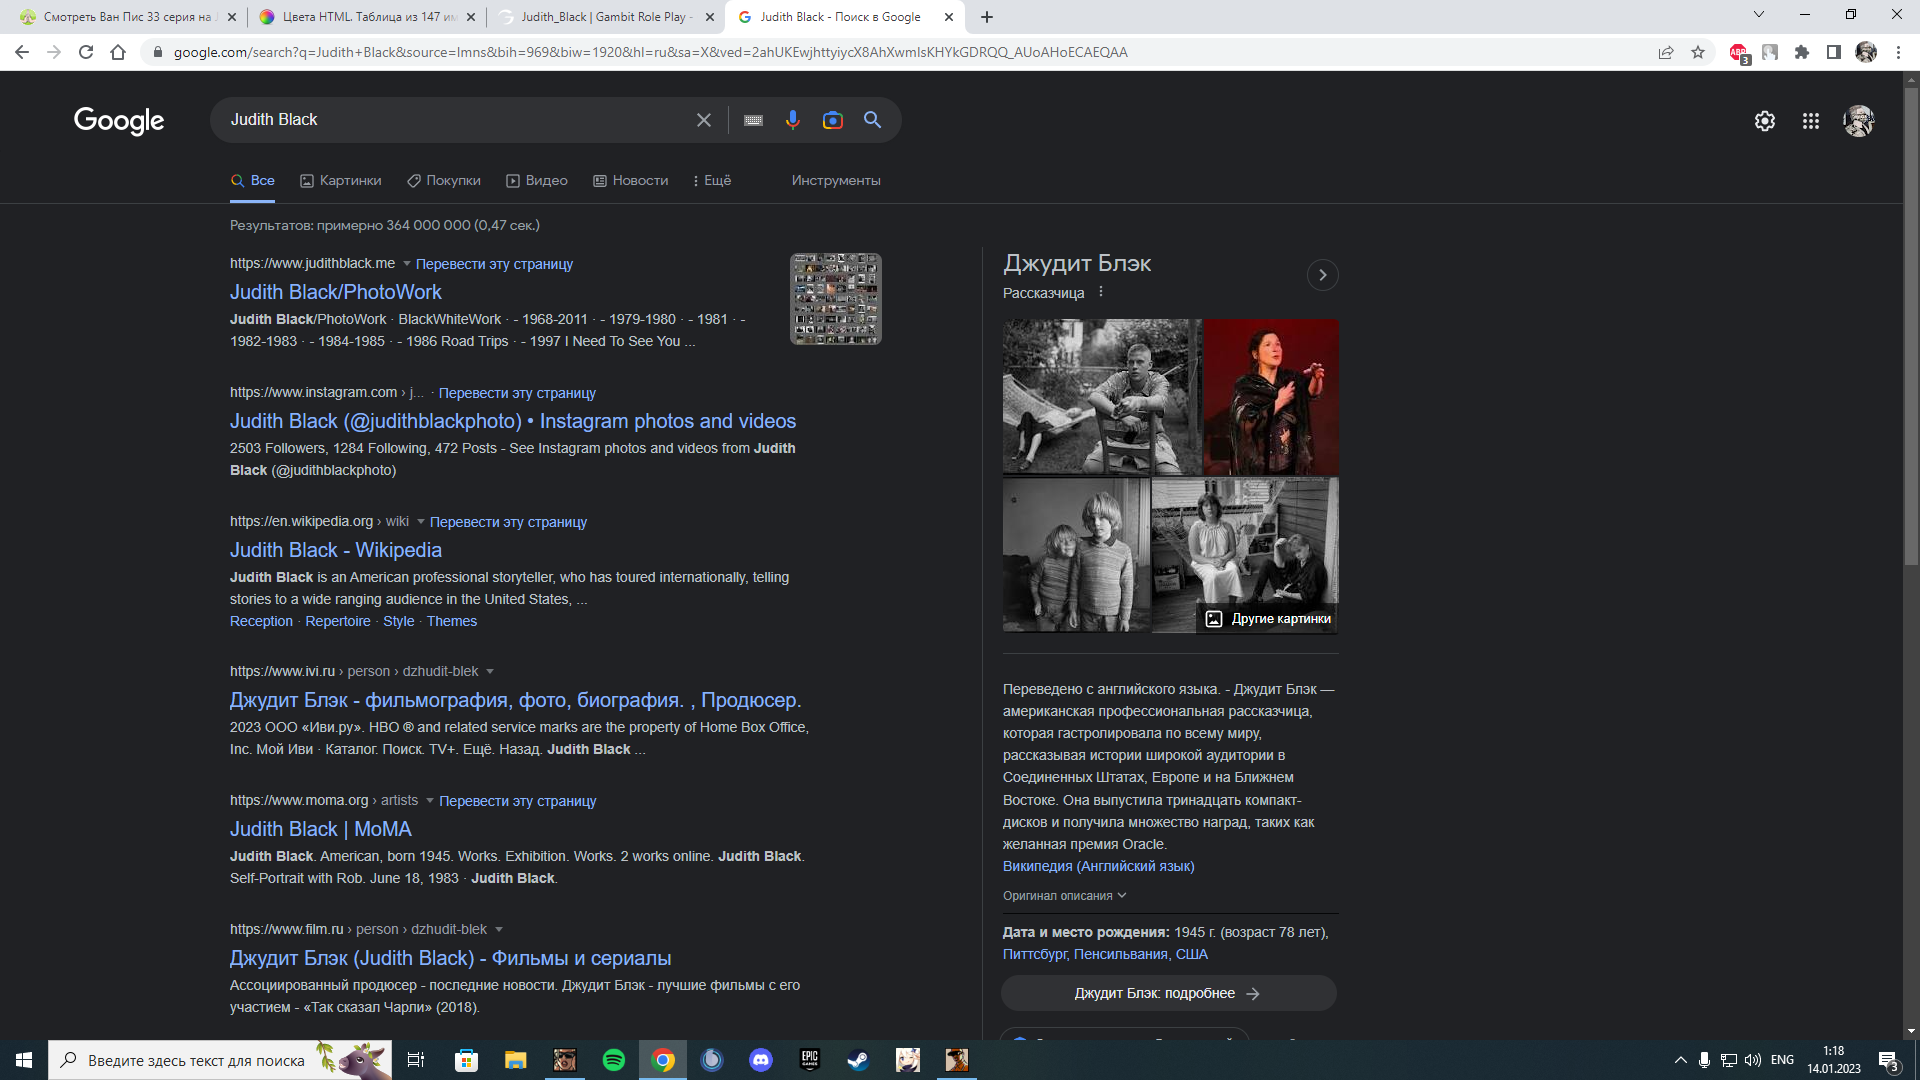Switch to Картинки search tab
This screenshot has height=1080, width=1920.
[x=341, y=181]
